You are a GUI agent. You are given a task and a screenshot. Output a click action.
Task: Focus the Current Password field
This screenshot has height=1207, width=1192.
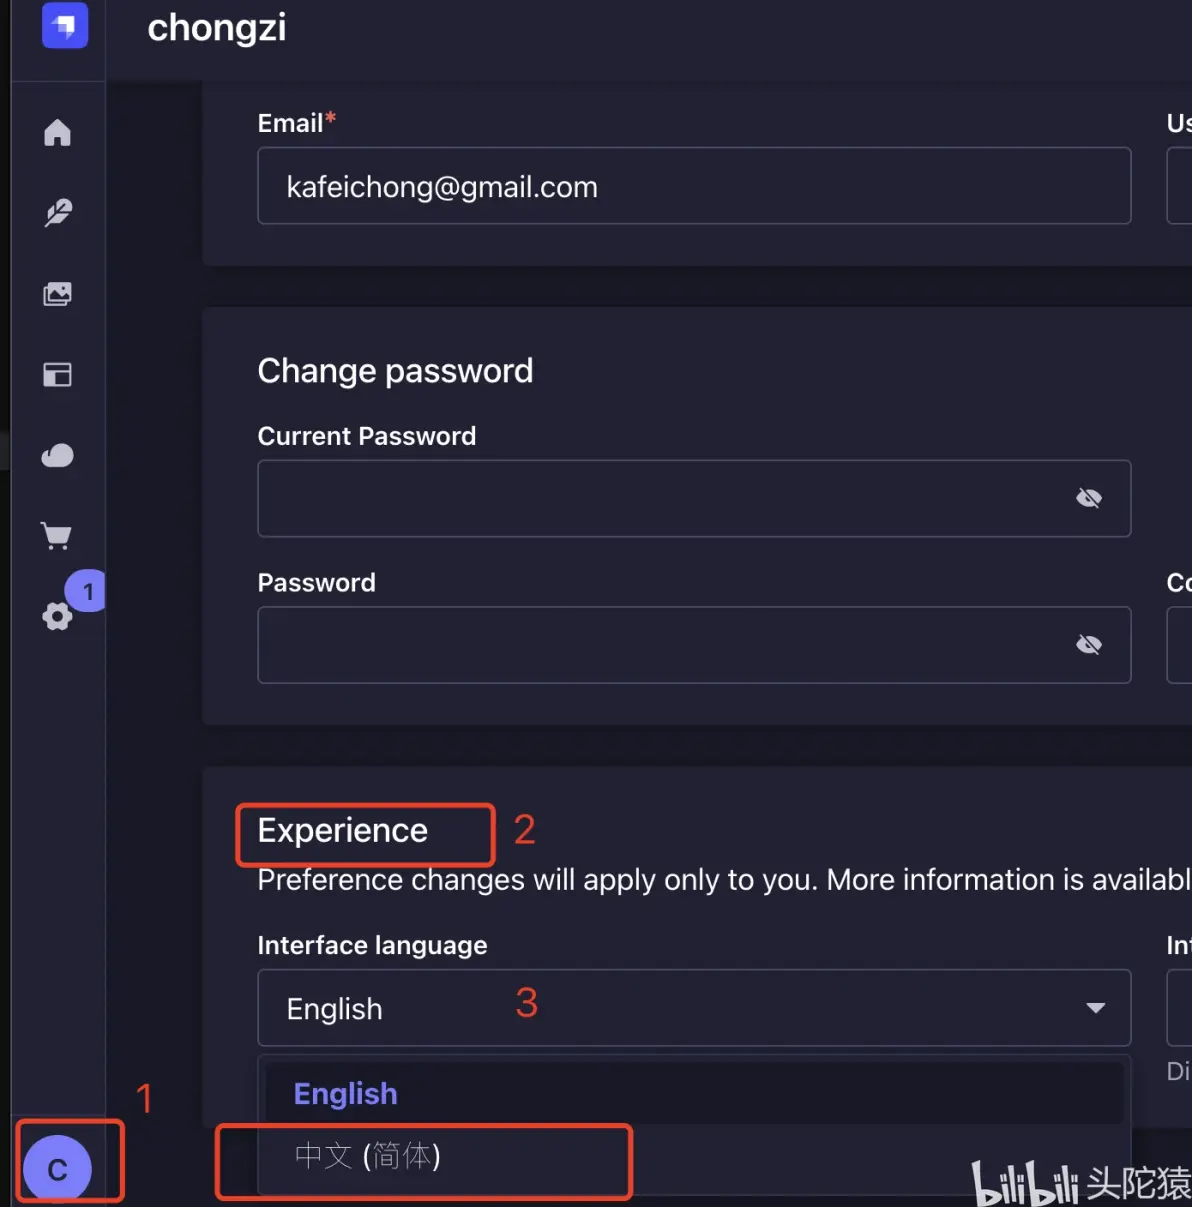tap(660, 498)
